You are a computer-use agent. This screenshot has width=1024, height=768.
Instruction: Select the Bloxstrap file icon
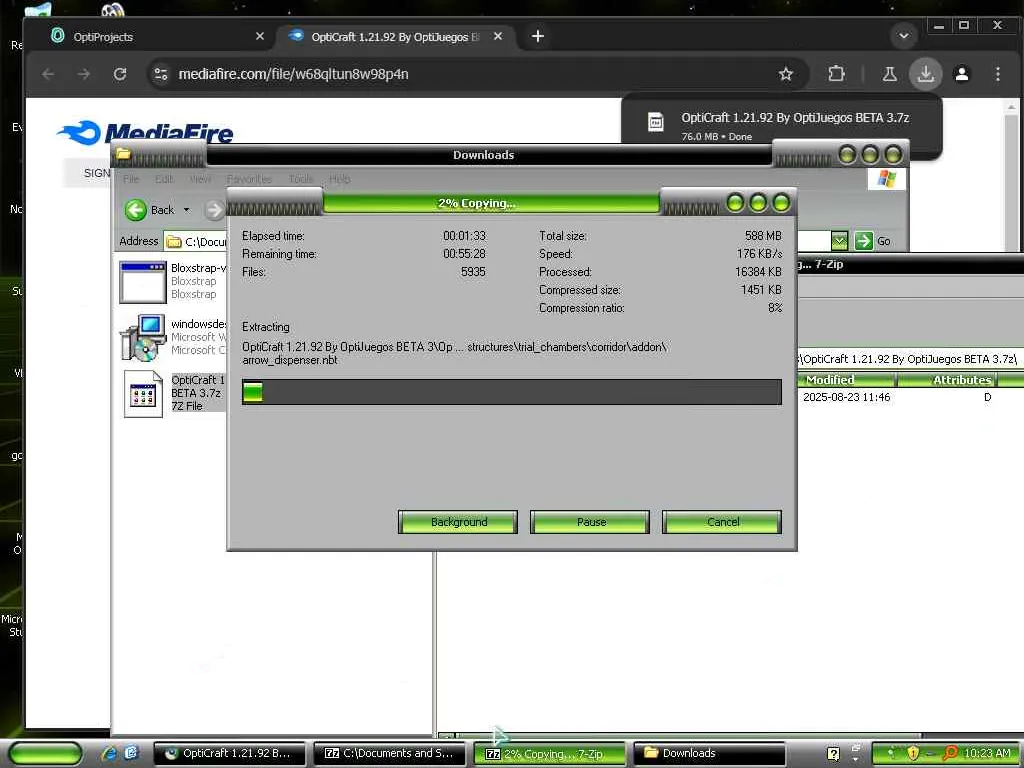[142, 283]
